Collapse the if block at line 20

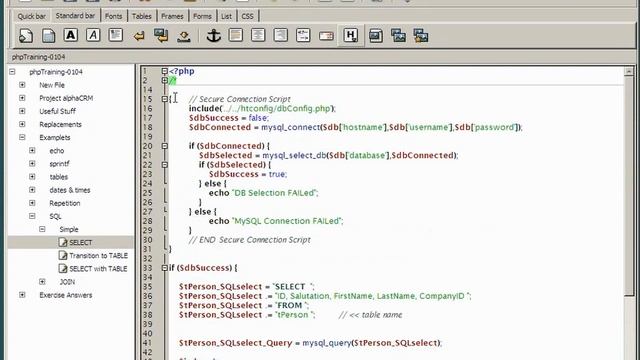click(x=164, y=146)
